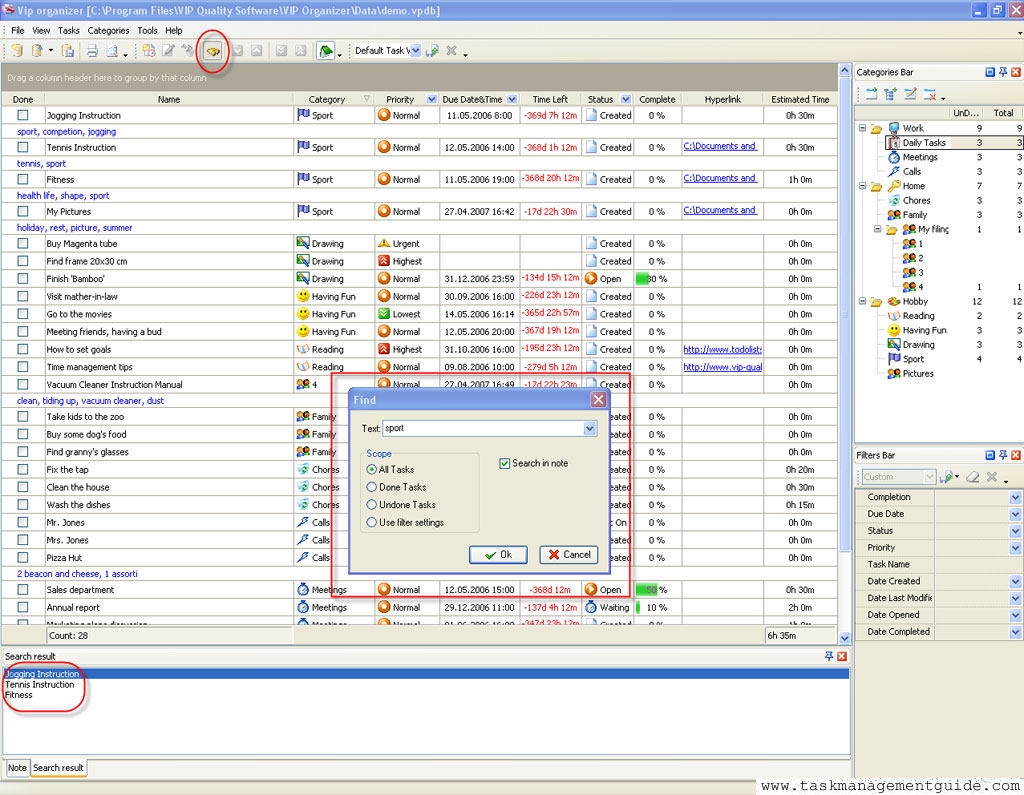The height and width of the screenshot is (795, 1024).
Task: Click the Edit category pencil icon
Action: 910,94
